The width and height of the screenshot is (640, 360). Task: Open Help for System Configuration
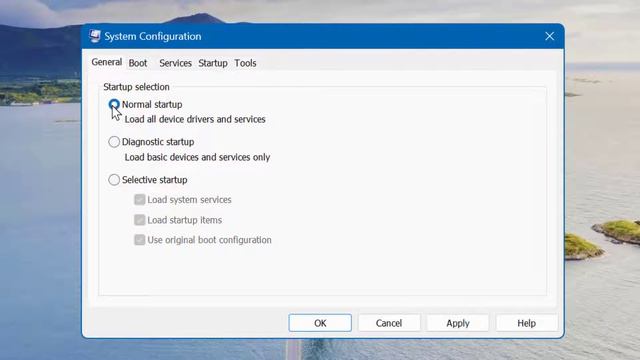(x=527, y=323)
